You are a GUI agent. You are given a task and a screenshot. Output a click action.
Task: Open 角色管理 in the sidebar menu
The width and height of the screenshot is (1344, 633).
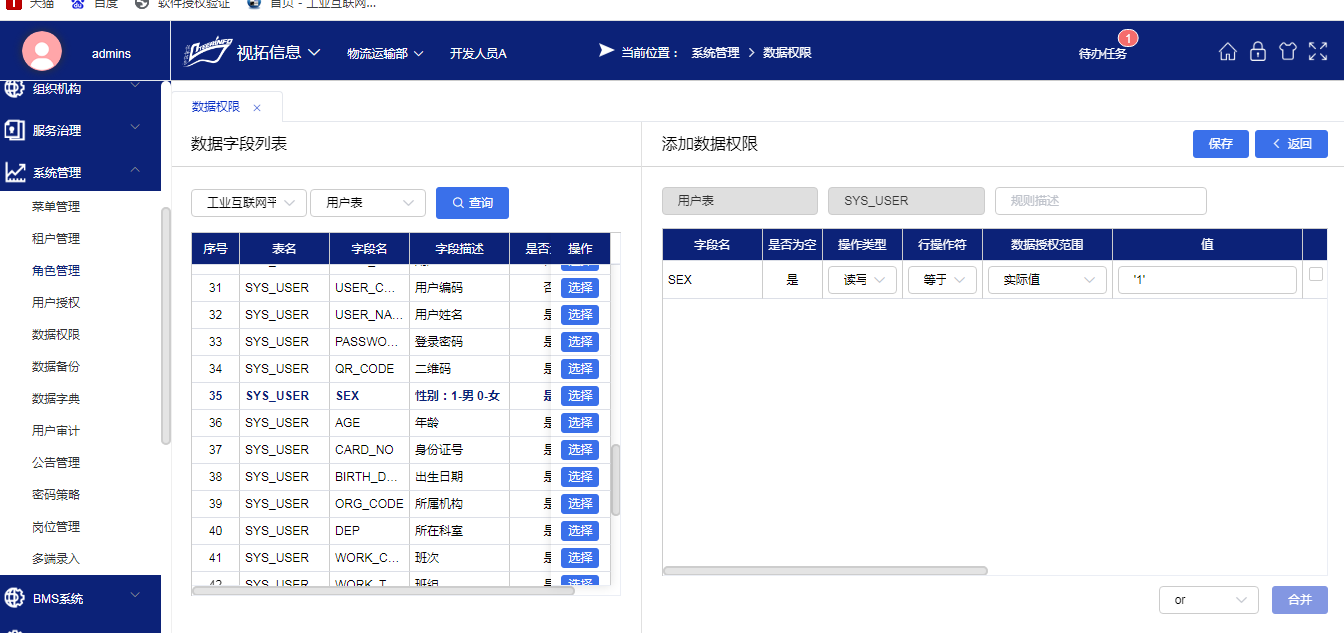pyautogui.click(x=56, y=271)
